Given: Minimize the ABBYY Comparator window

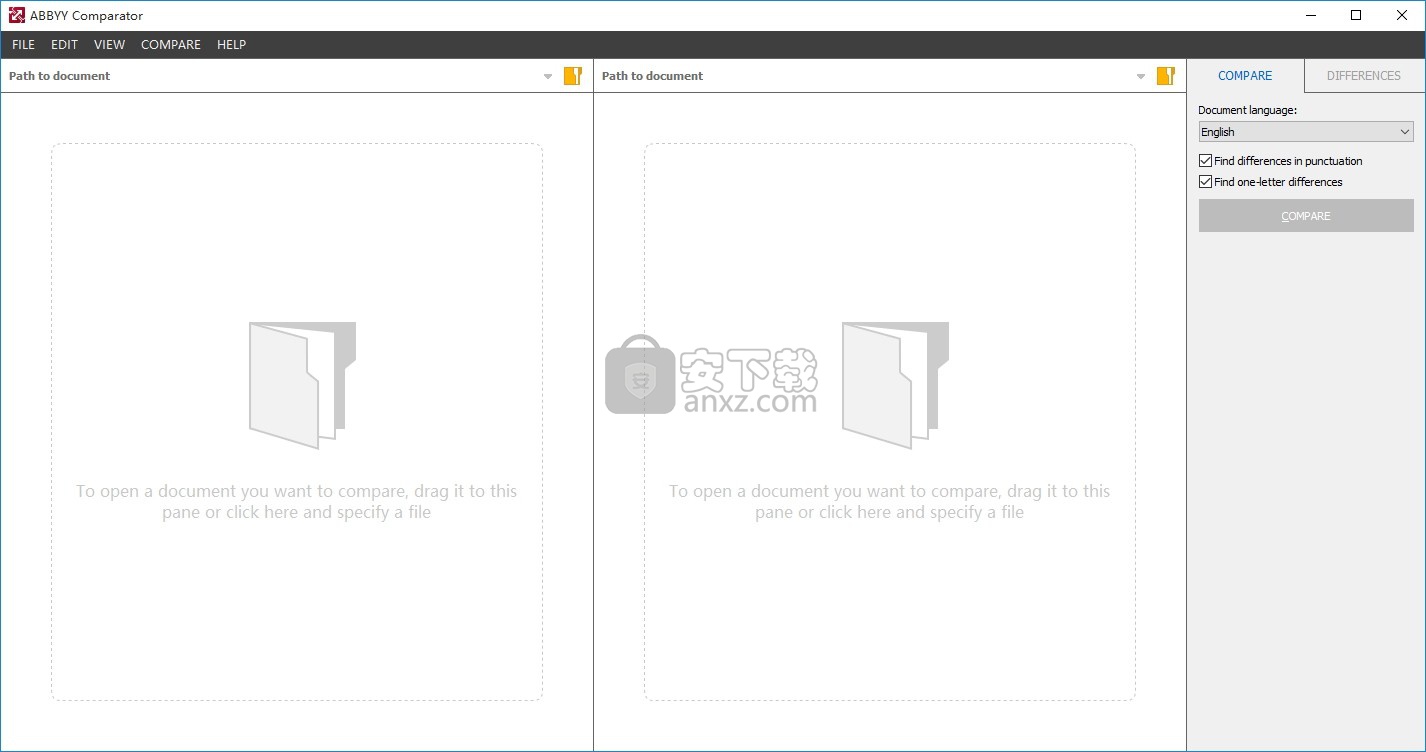Looking at the screenshot, I should point(1311,15).
